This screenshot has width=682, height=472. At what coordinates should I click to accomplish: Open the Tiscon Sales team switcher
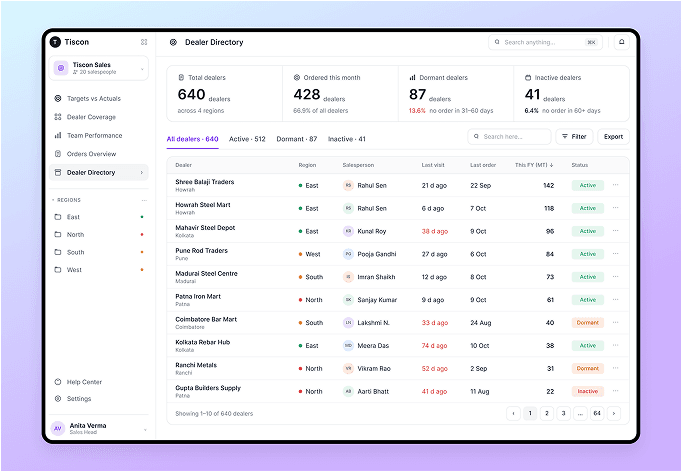[x=98, y=68]
